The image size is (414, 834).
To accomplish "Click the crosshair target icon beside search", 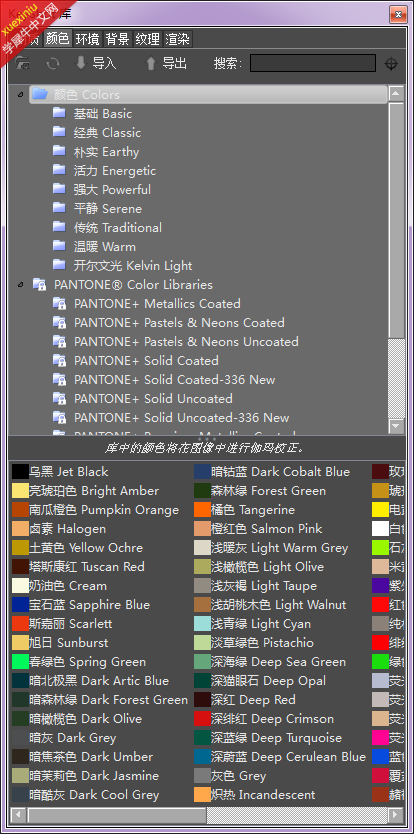I will 391,64.
